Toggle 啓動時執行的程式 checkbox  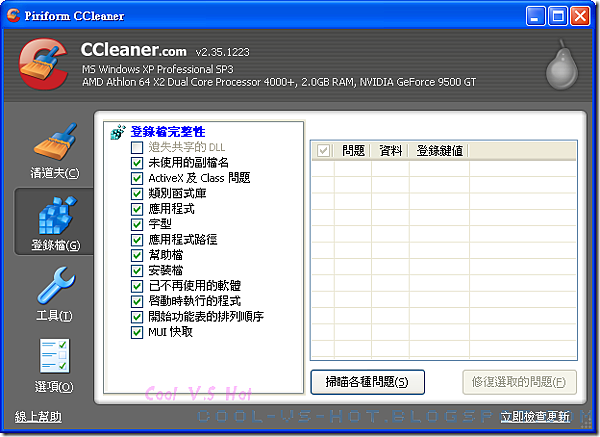click(x=137, y=302)
